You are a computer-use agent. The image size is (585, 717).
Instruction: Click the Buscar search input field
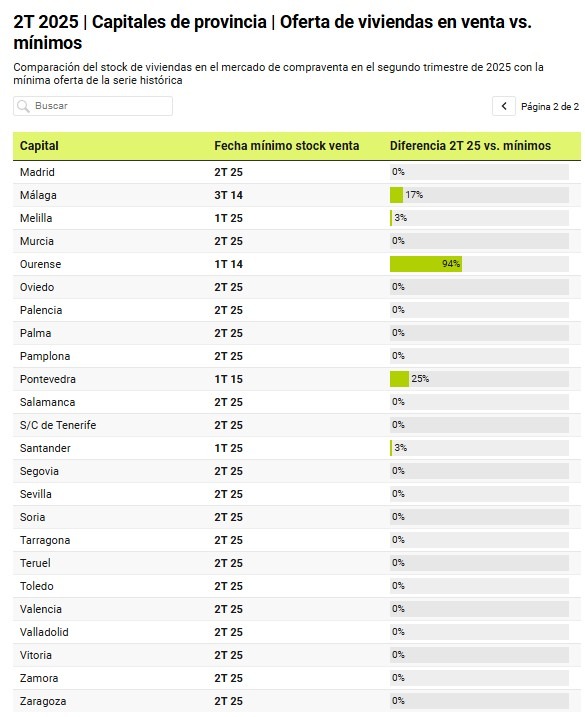[x=93, y=106]
